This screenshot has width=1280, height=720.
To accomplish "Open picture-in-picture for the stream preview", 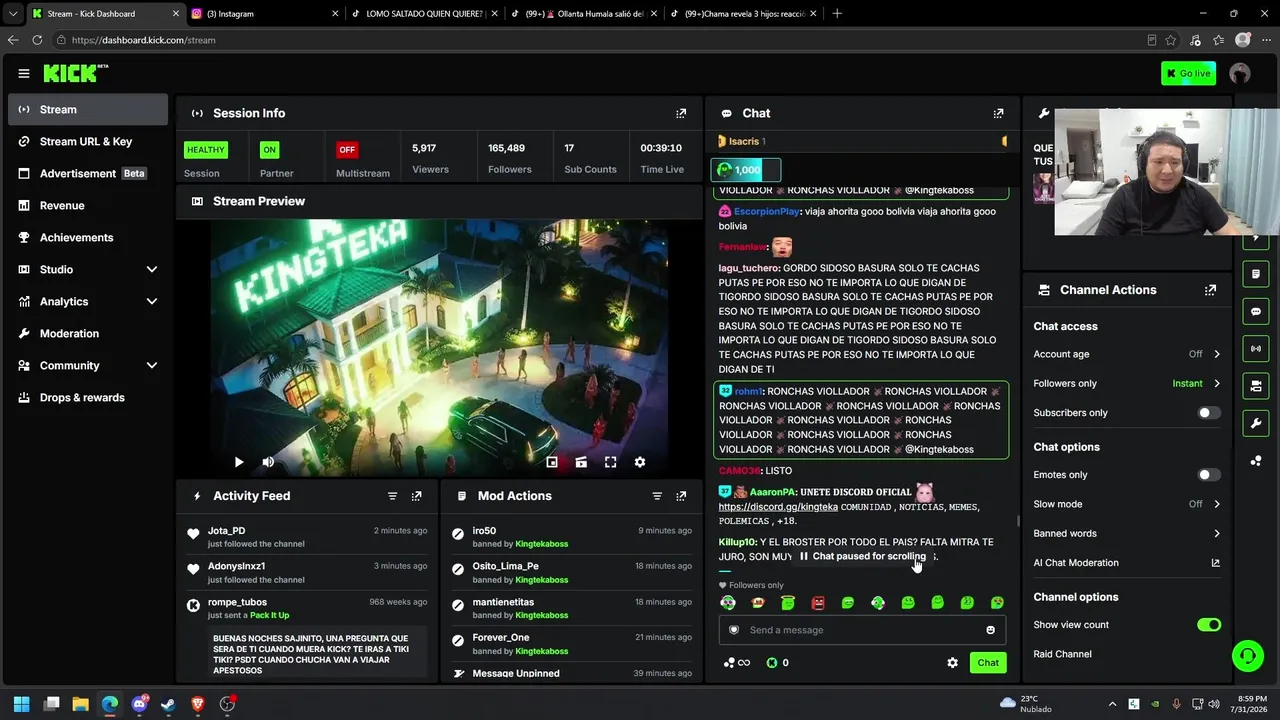I will pyautogui.click(x=552, y=462).
